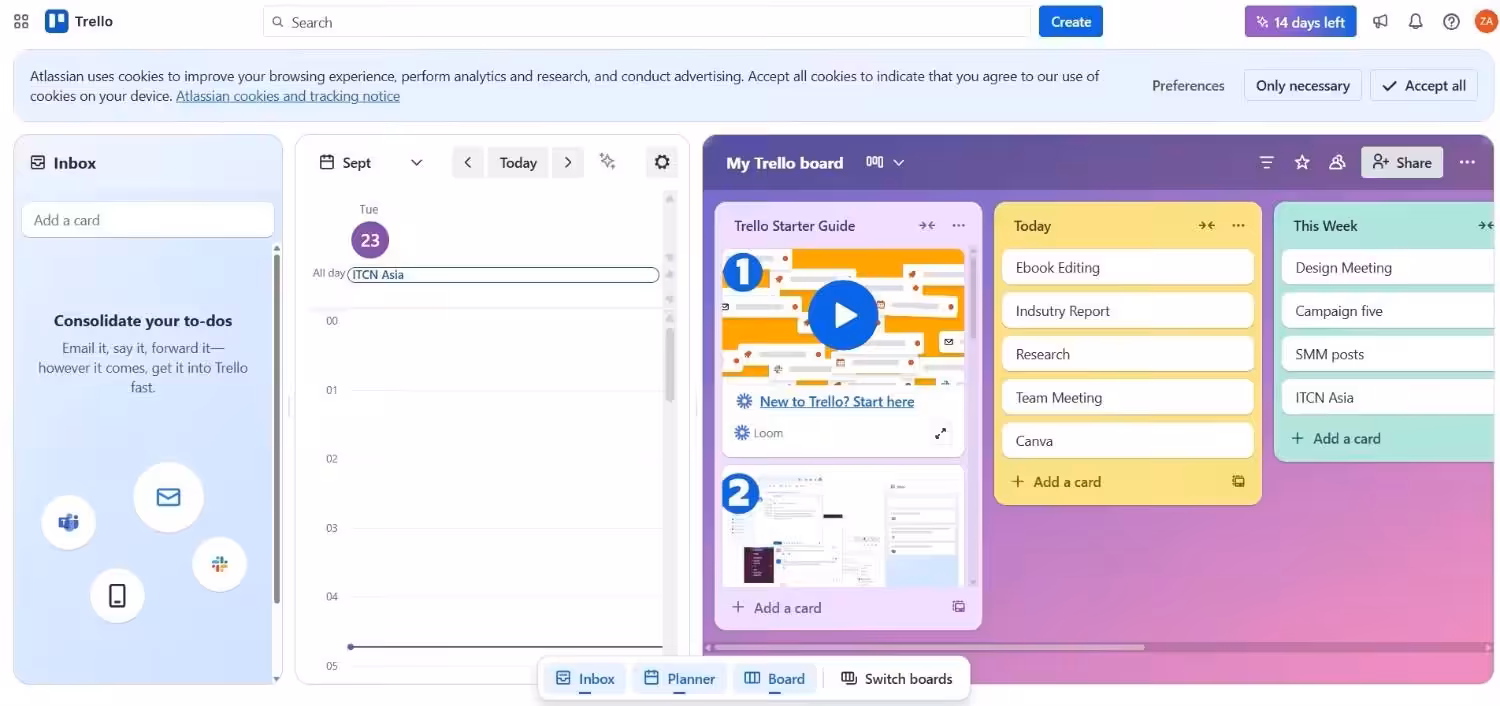Expand the Loom video preview
1500x706 pixels.
coord(940,433)
